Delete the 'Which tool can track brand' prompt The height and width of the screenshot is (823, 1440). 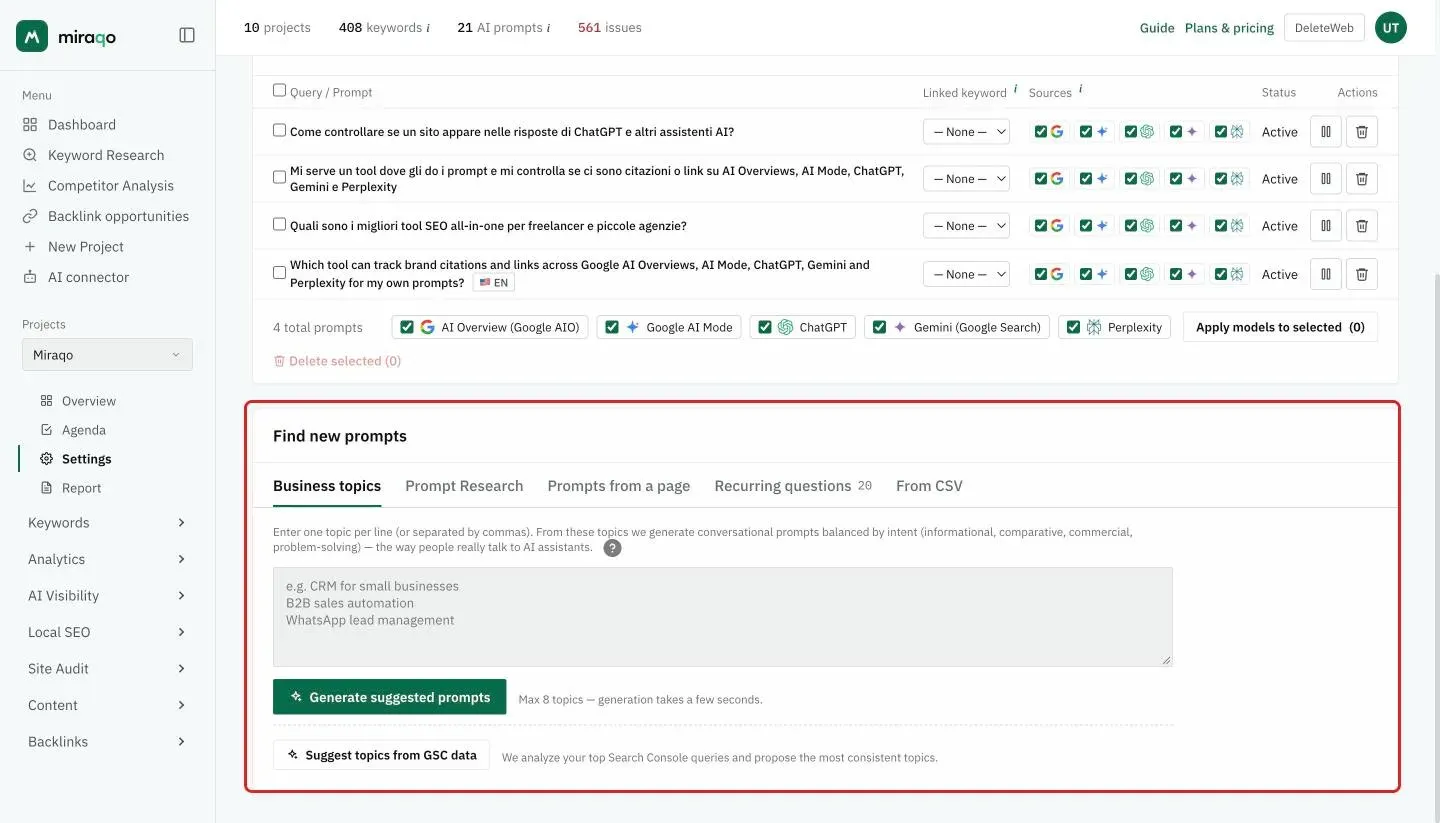pyautogui.click(x=1361, y=274)
